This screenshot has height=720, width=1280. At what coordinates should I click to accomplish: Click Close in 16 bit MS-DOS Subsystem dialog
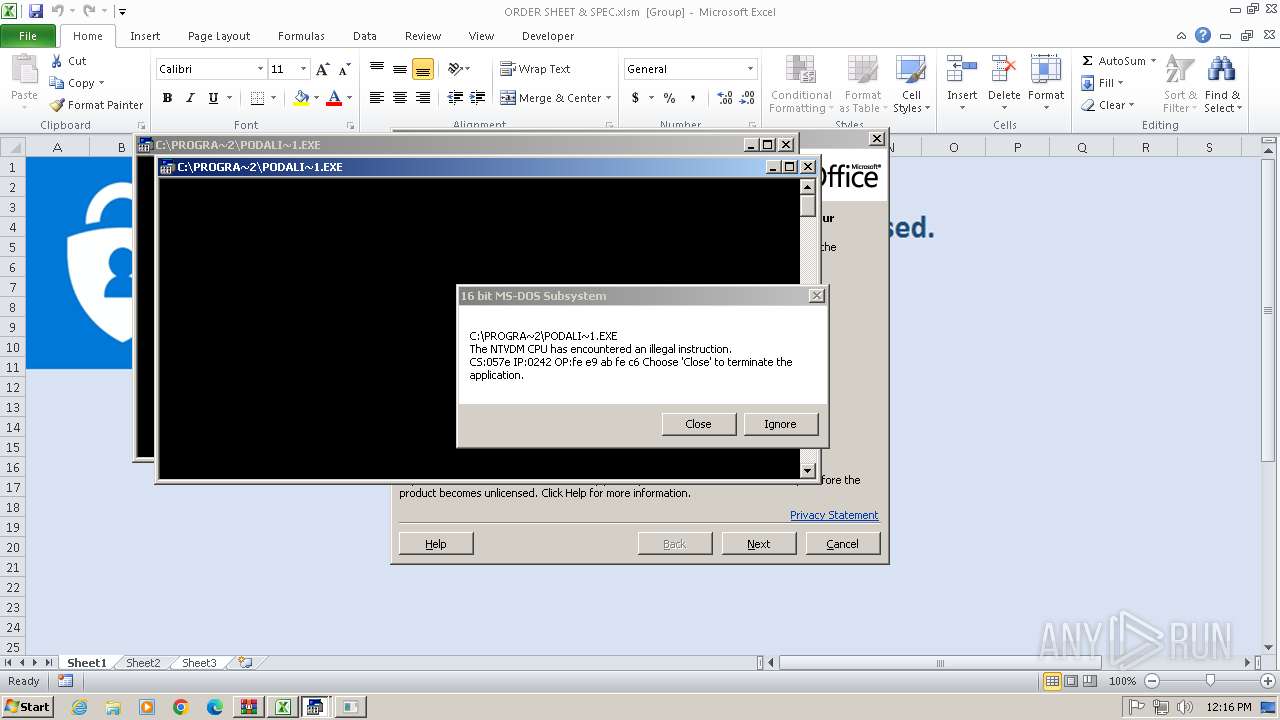click(698, 424)
